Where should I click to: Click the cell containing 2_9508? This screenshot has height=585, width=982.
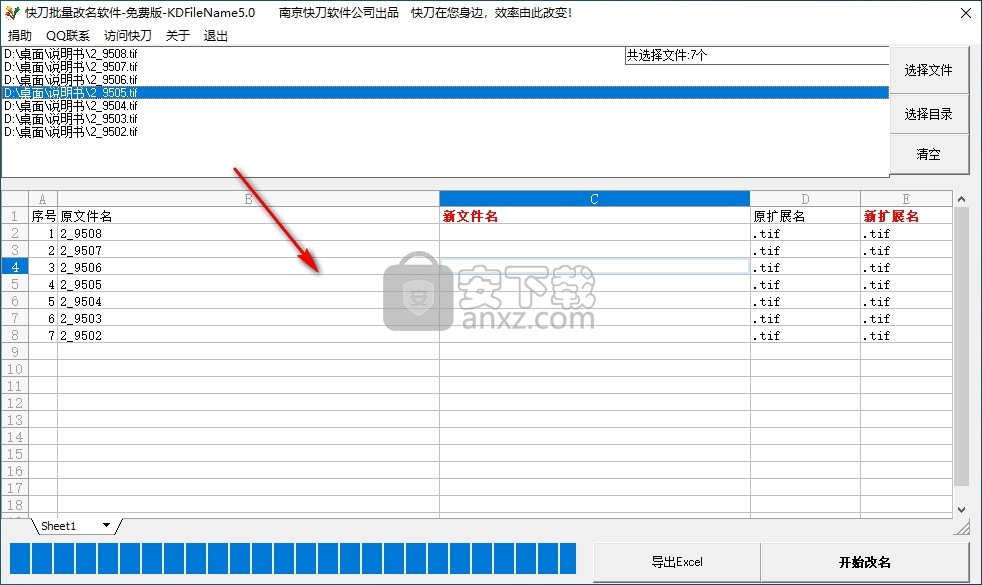click(248, 233)
